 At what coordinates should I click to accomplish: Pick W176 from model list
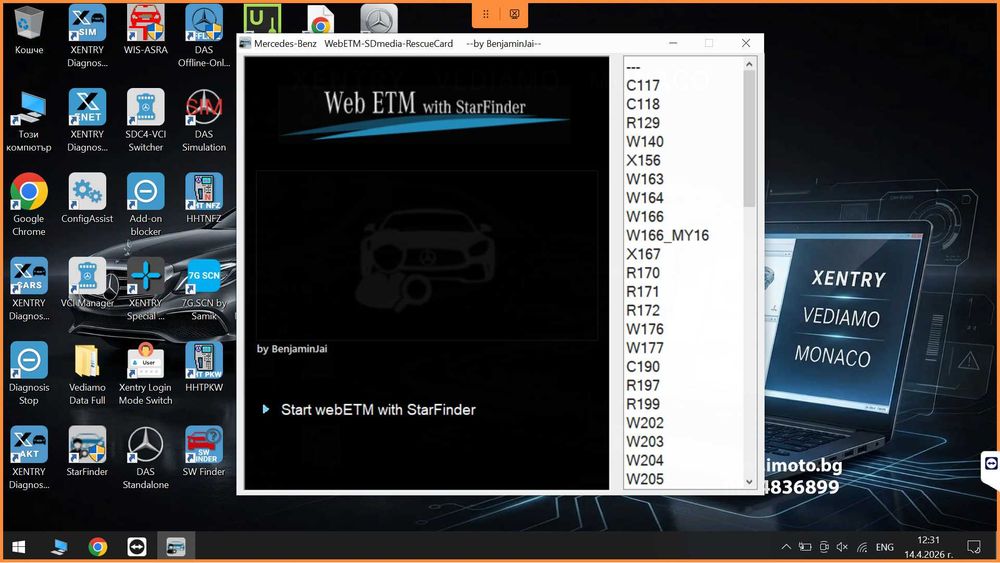click(x=645, y=330)
